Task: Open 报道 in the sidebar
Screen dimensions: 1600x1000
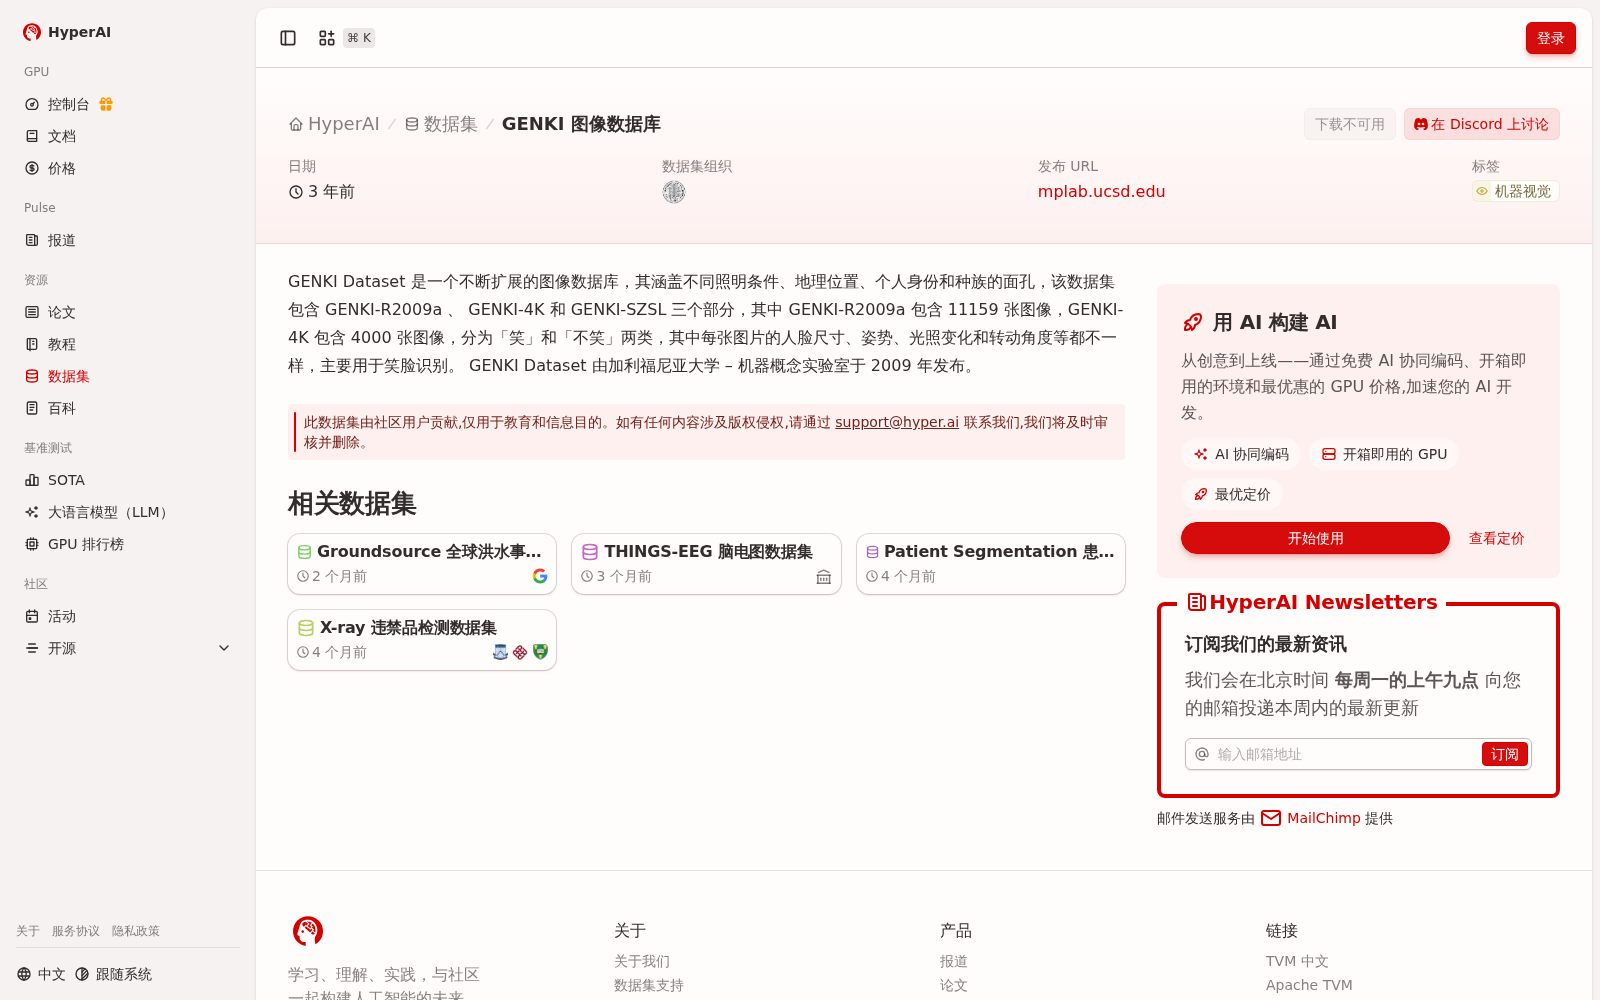Action: pyautogui.click(x=128, y=240)
